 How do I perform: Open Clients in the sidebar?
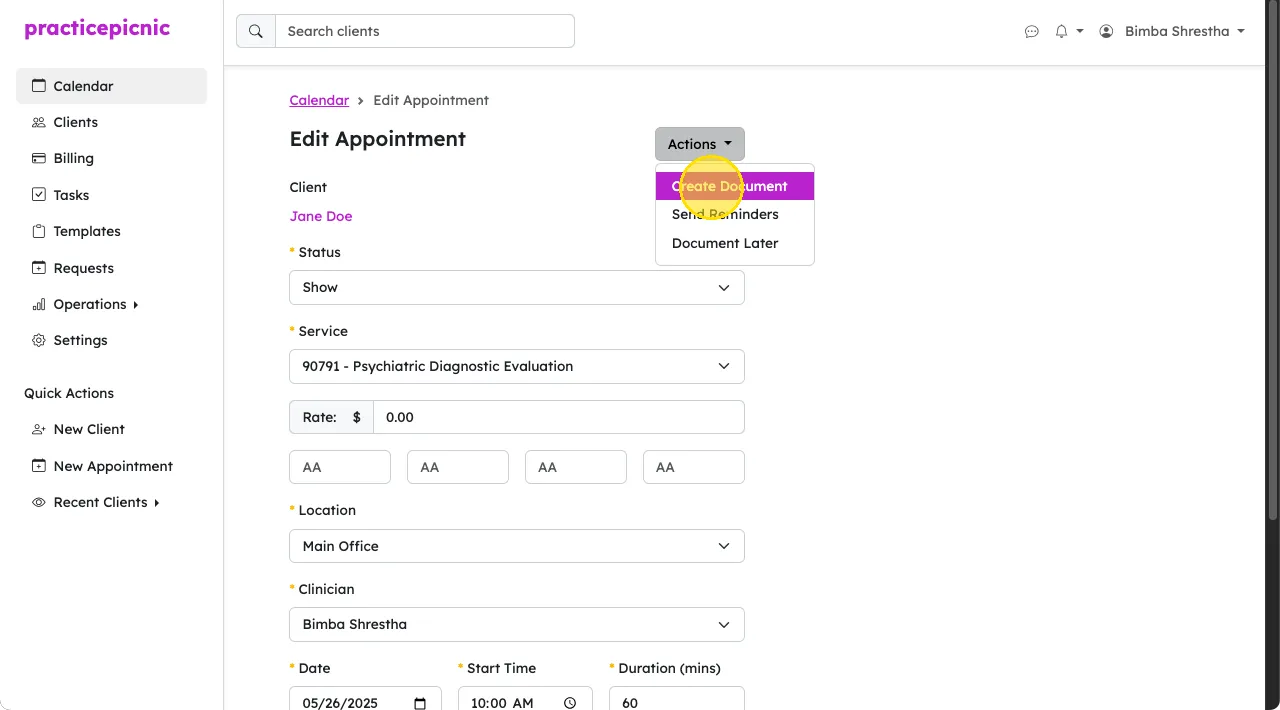pos(111,122)
